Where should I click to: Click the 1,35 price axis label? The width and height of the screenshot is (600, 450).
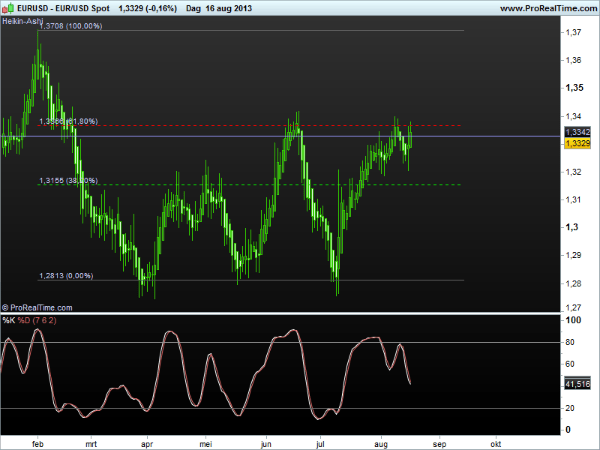click(x=574, y=88)
